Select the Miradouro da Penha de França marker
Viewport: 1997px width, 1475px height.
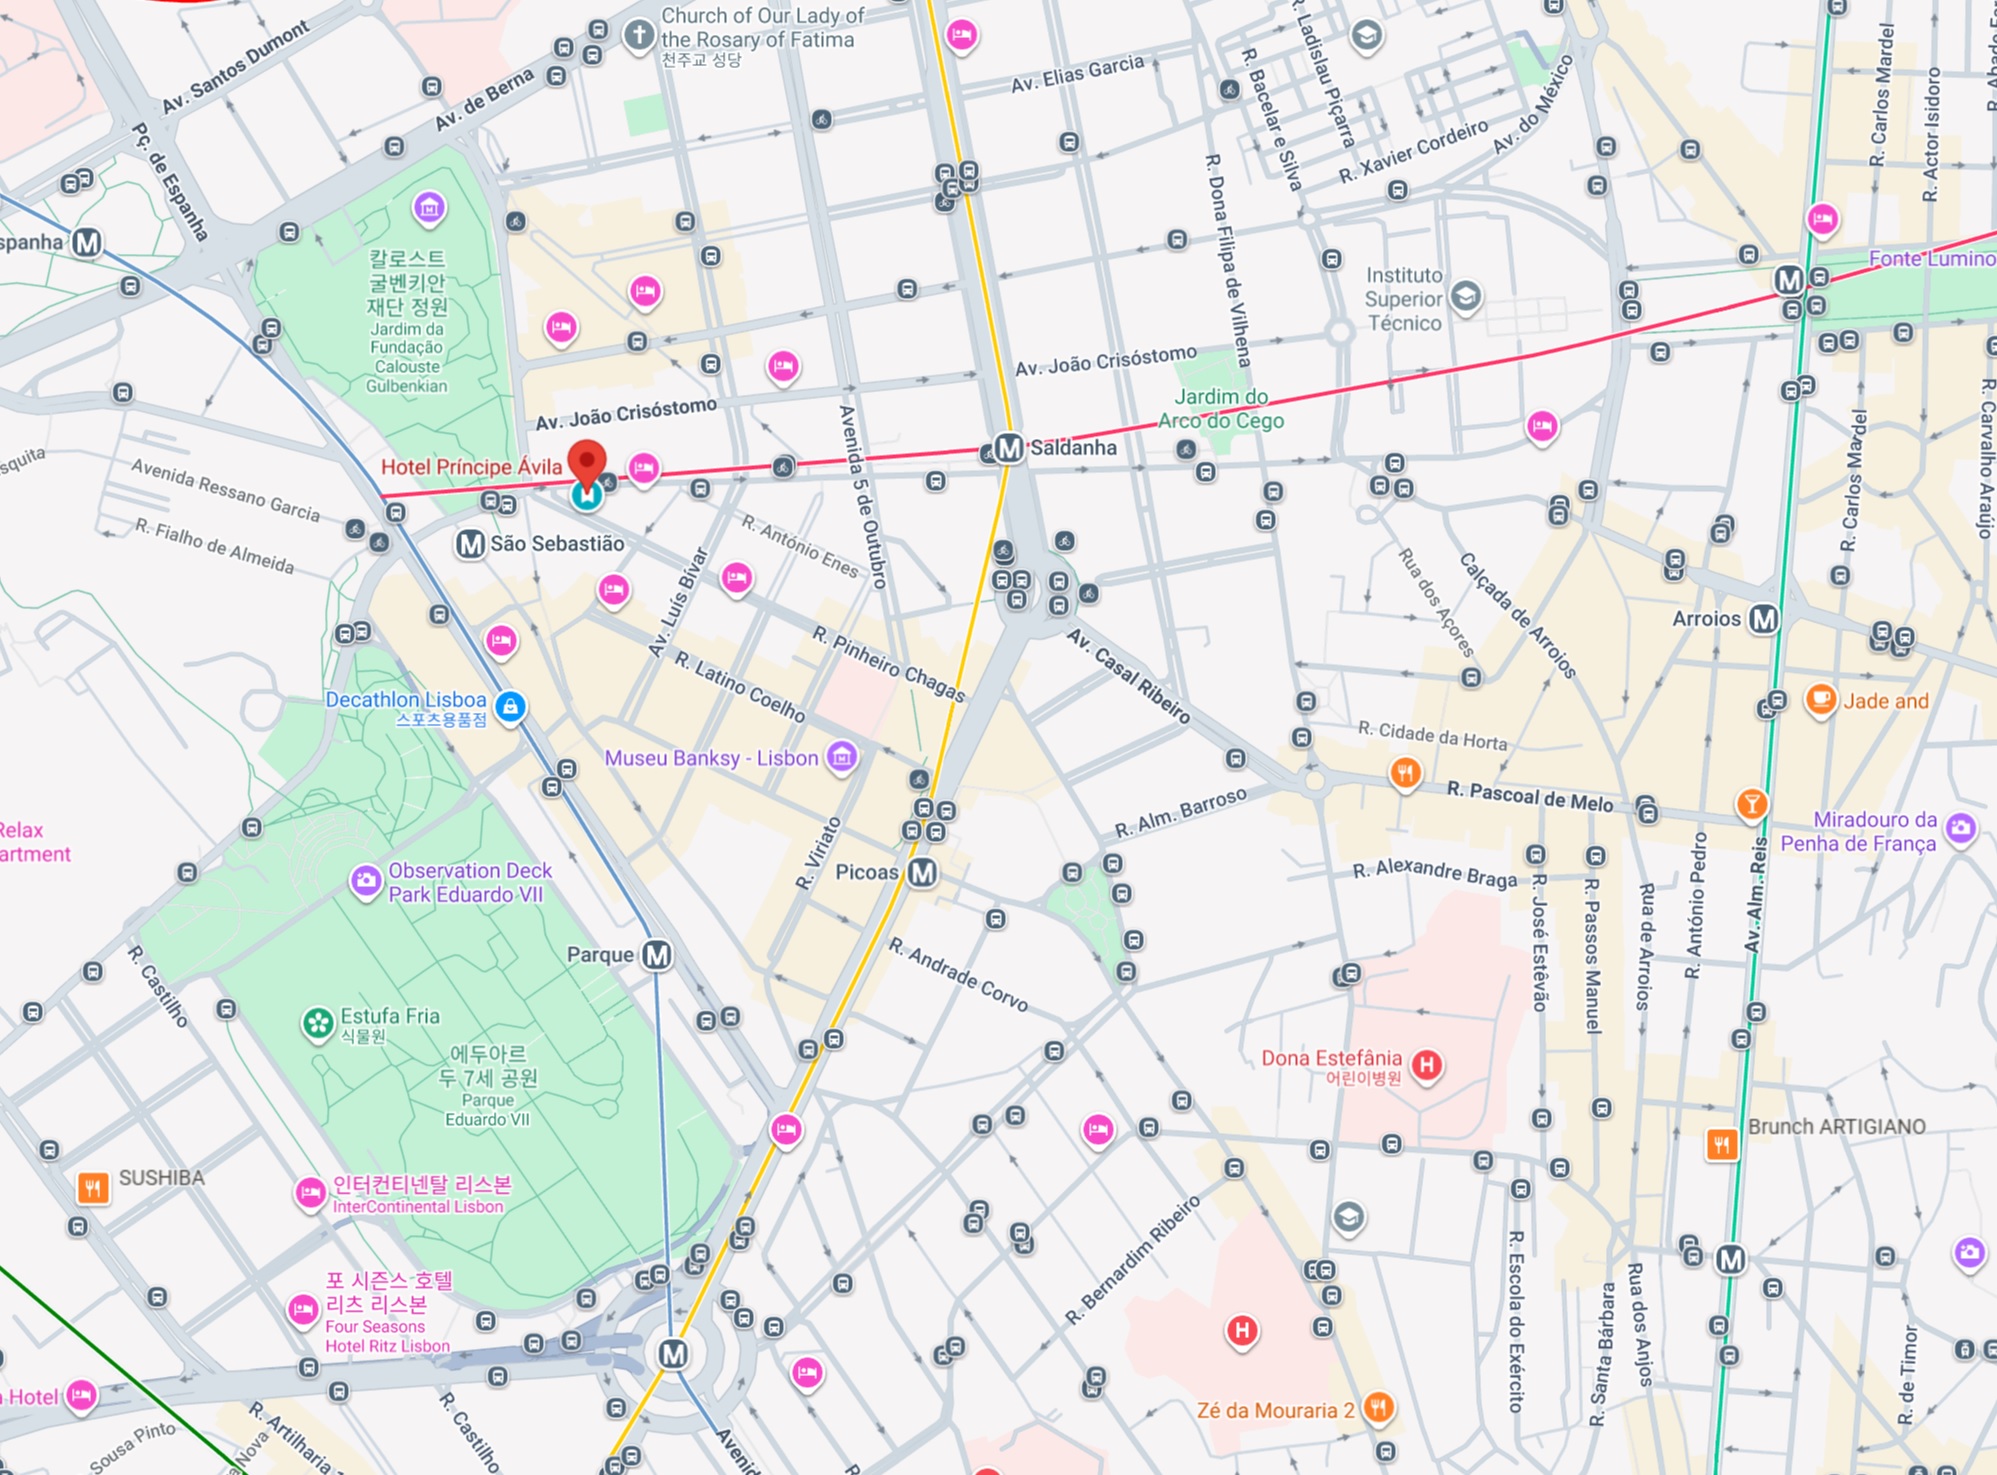pos(1961,827)
